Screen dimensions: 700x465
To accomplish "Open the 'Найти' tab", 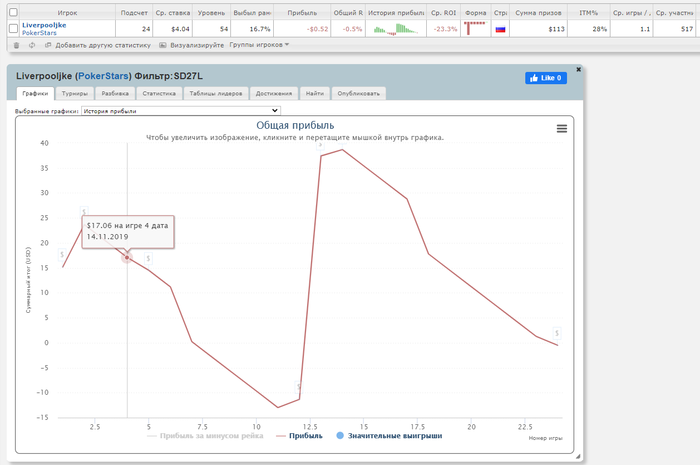I will coord(315,93).
